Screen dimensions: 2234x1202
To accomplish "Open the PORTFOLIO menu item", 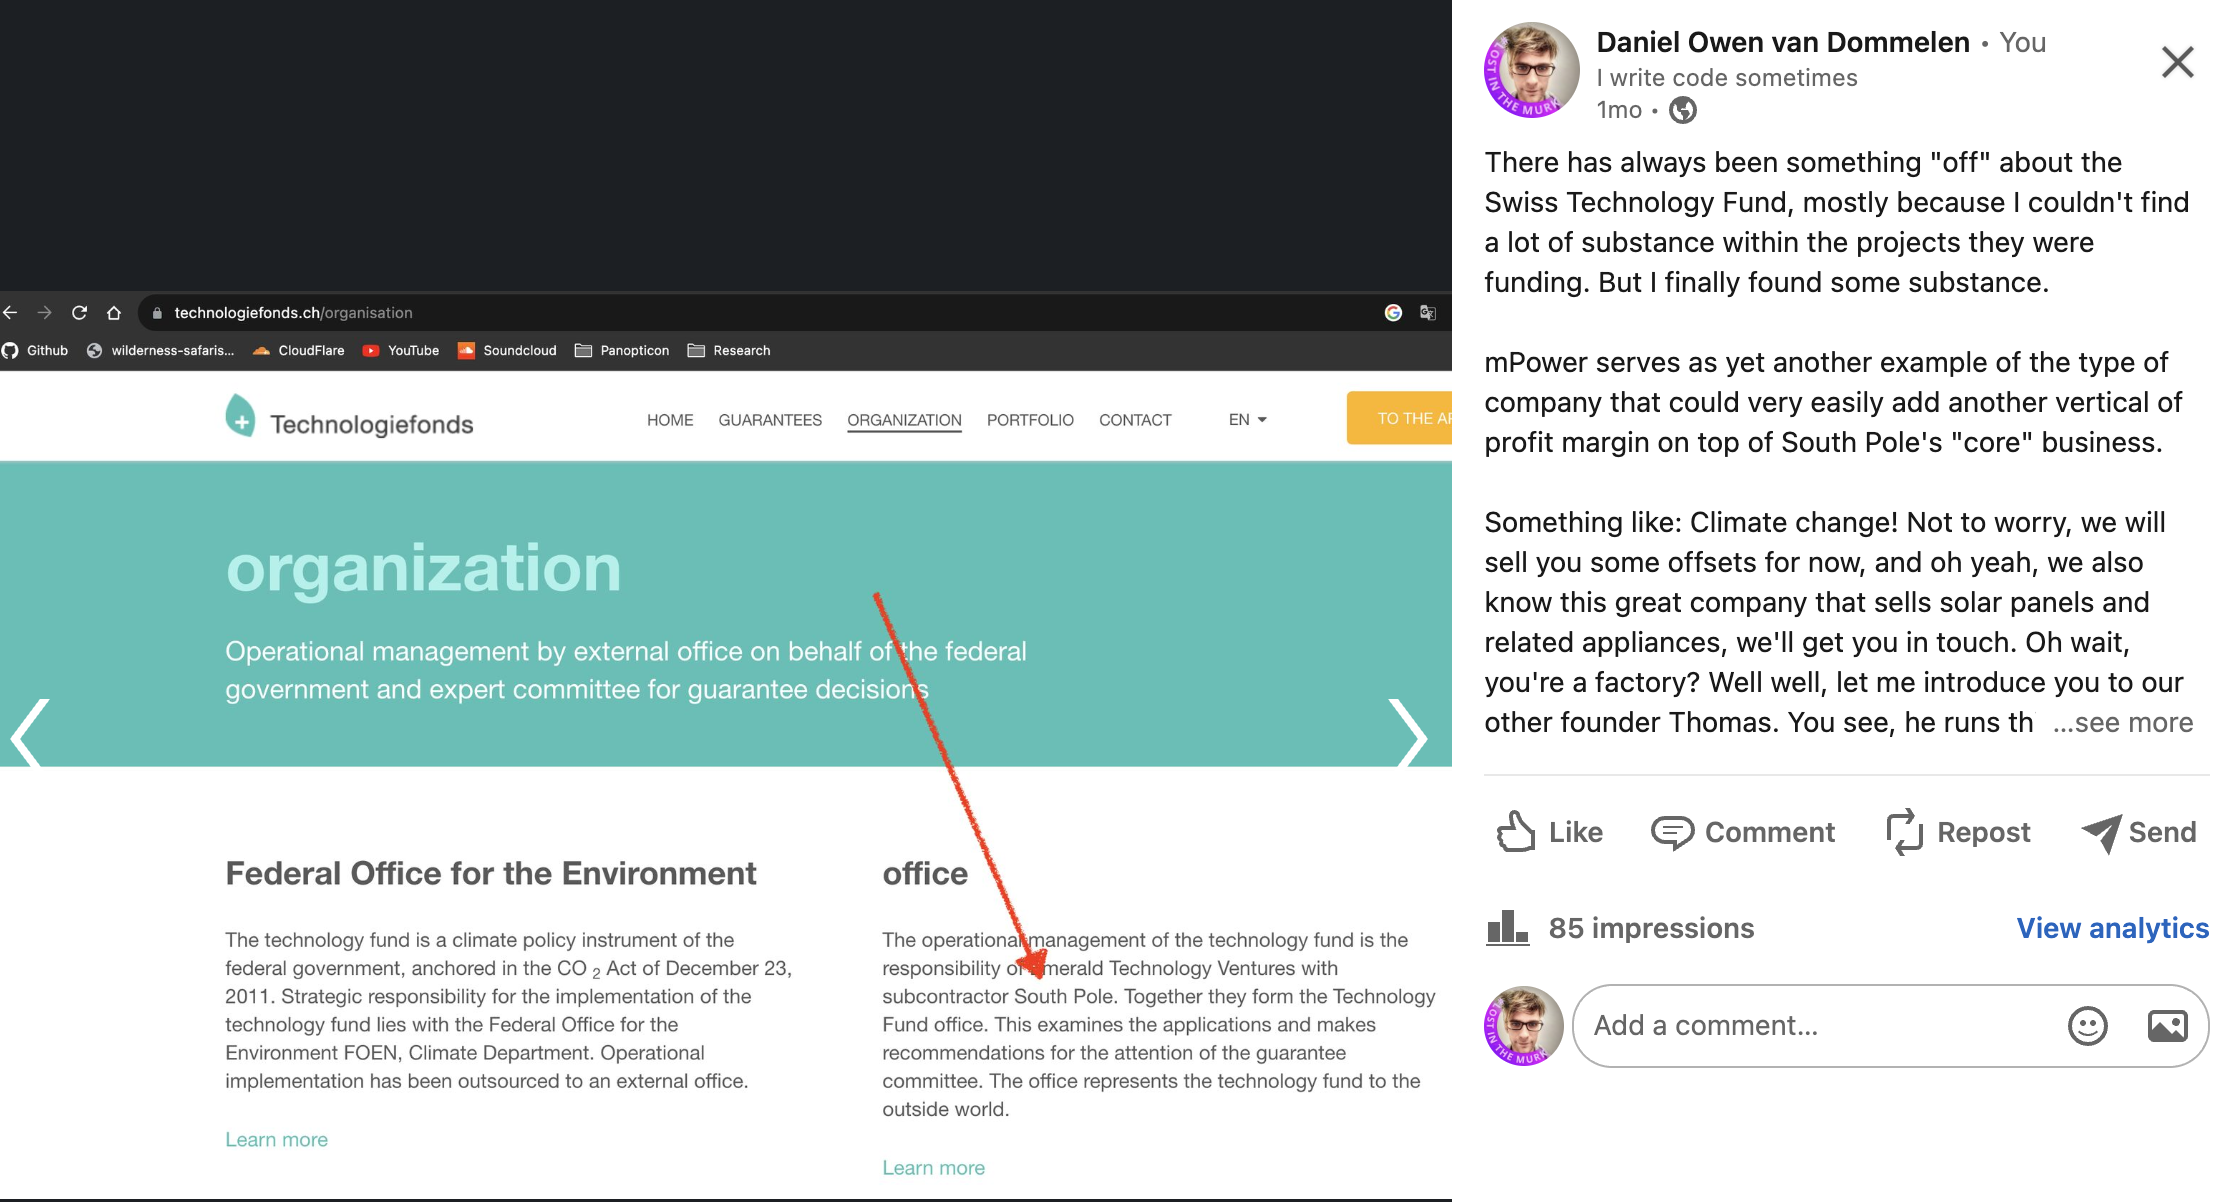I will coord(1030,420).
